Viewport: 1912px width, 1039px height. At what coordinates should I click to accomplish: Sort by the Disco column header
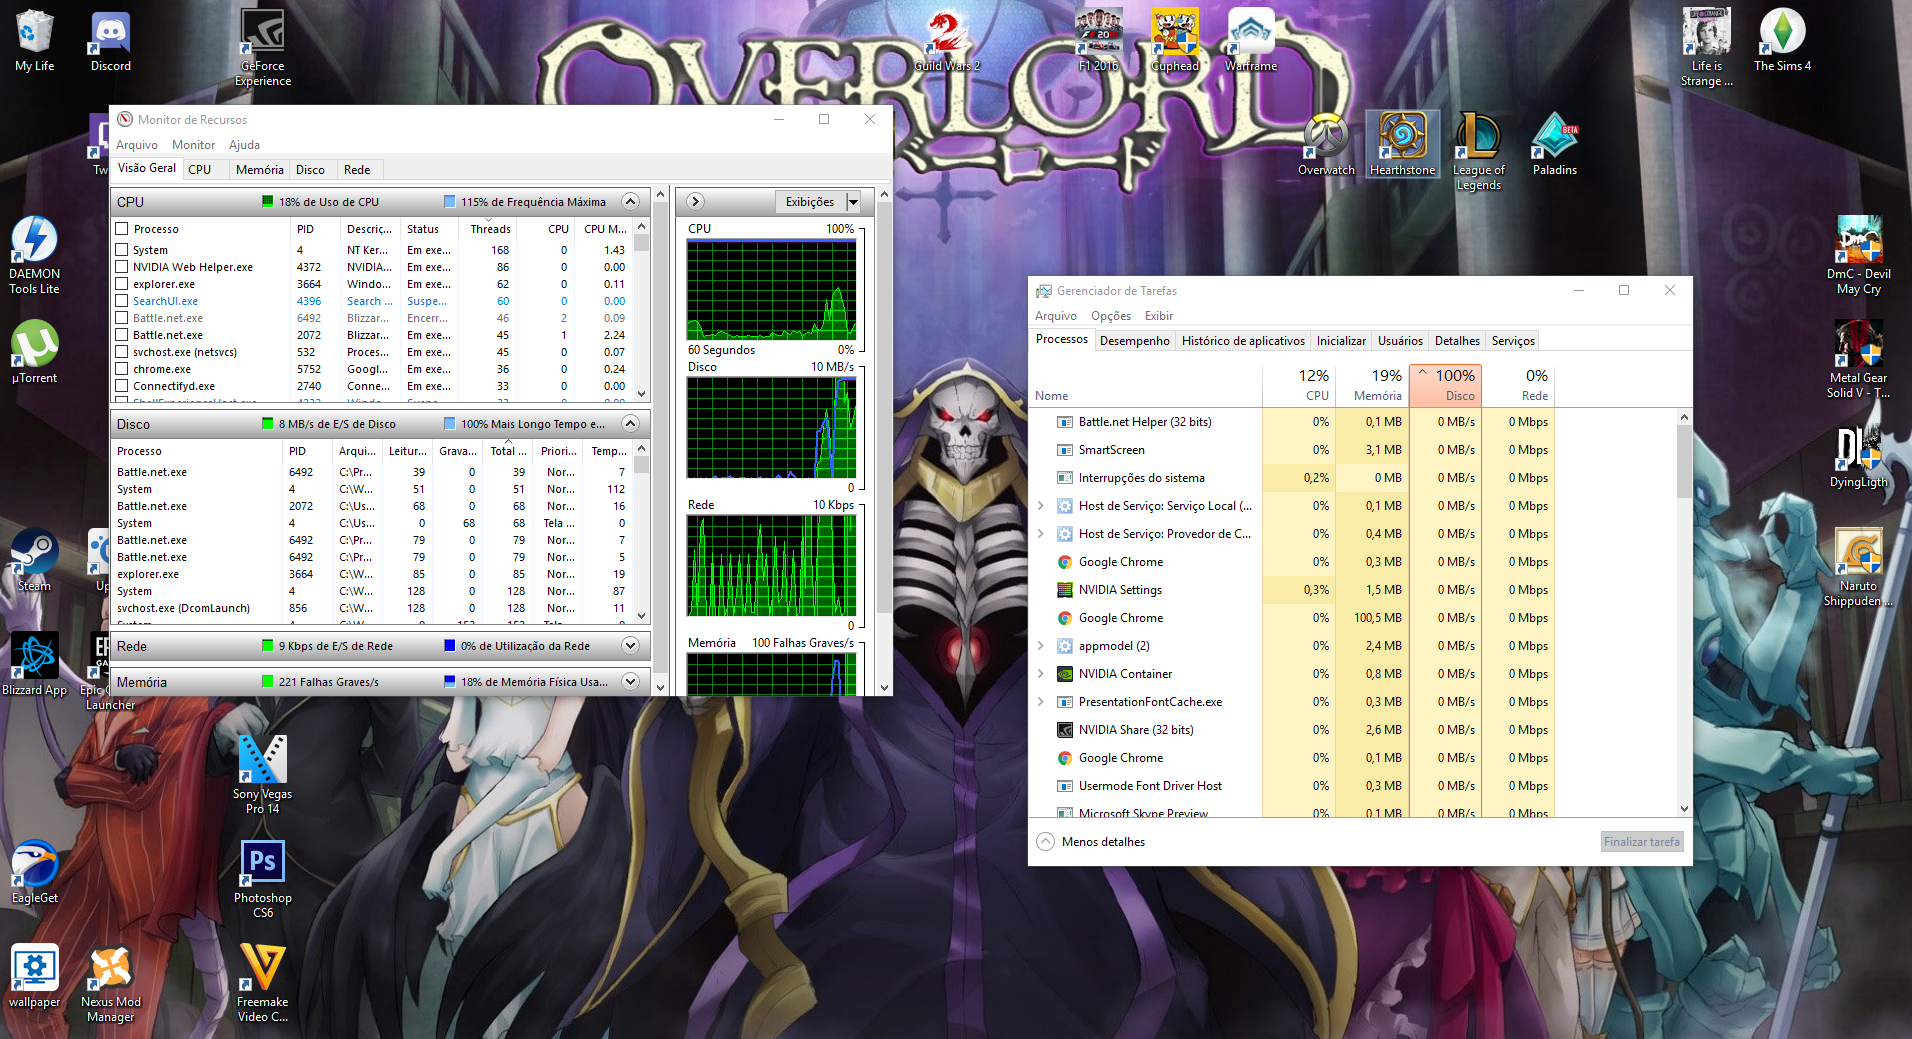click(x=1445, y=385)
